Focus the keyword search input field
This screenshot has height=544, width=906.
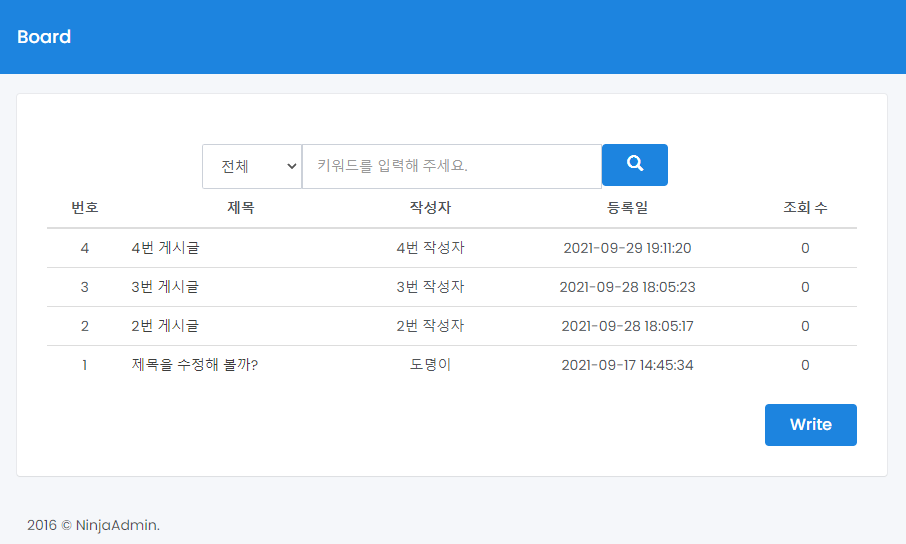point(452,166)
